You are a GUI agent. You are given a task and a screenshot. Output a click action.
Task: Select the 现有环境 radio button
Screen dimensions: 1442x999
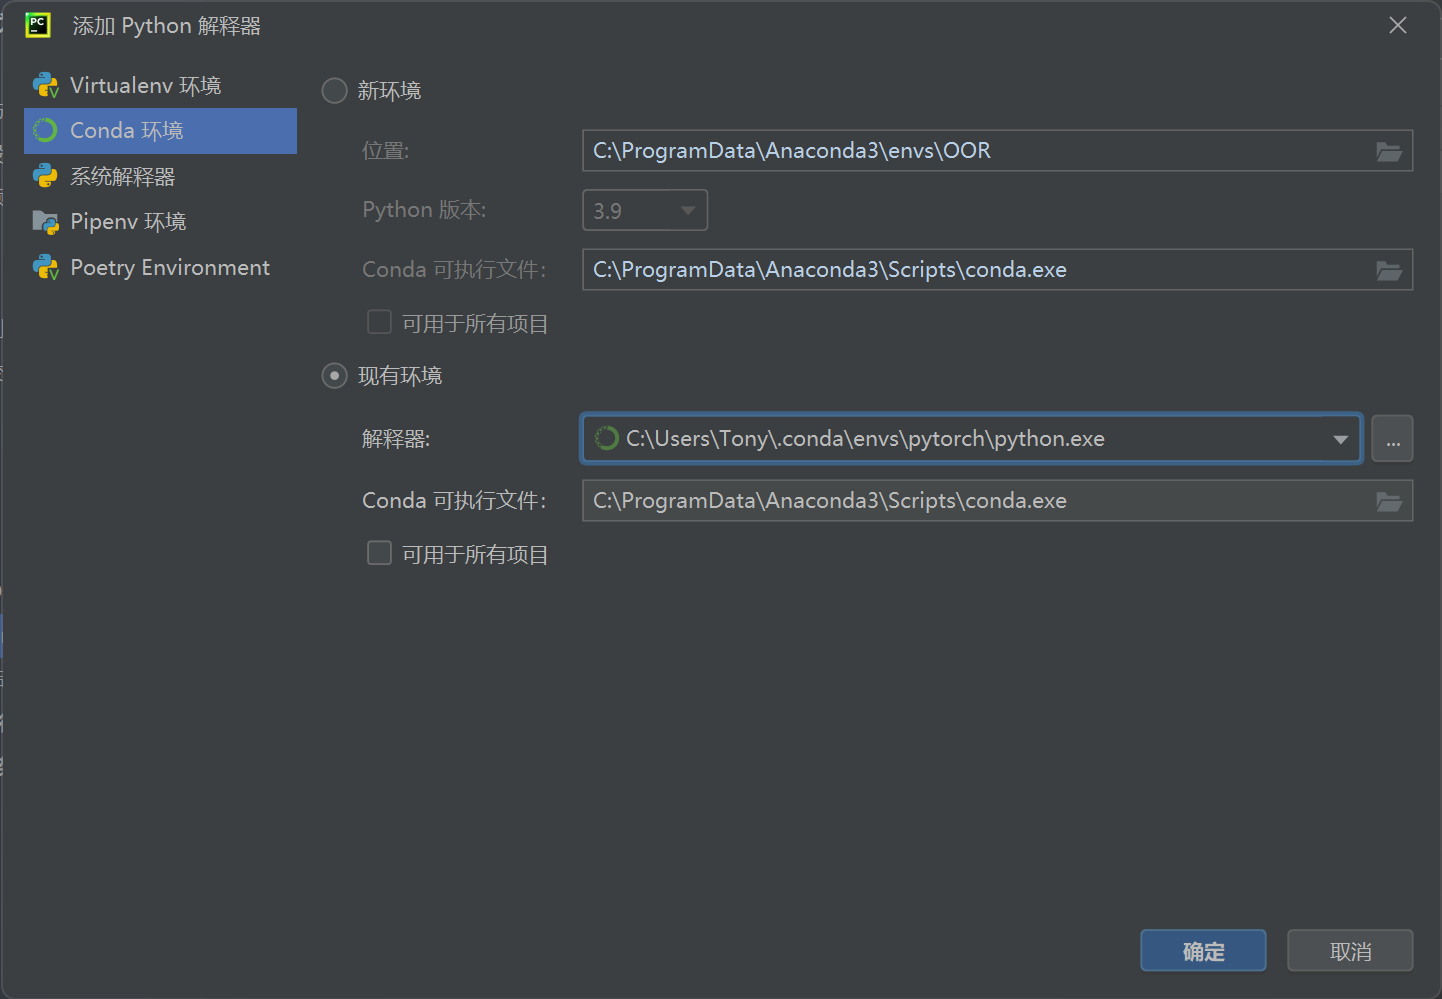point(334,376)
